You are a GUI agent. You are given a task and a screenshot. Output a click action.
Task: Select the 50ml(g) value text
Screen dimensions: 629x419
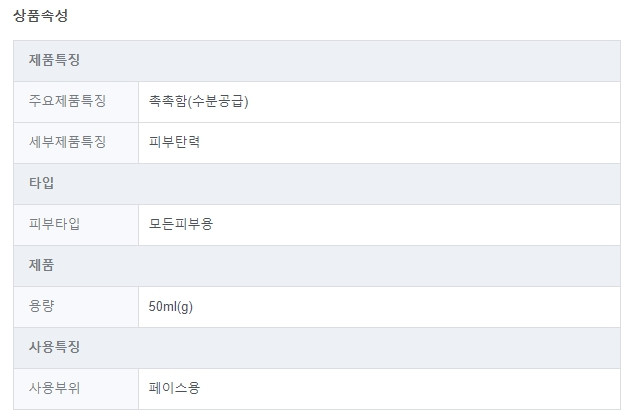point(170,307)
